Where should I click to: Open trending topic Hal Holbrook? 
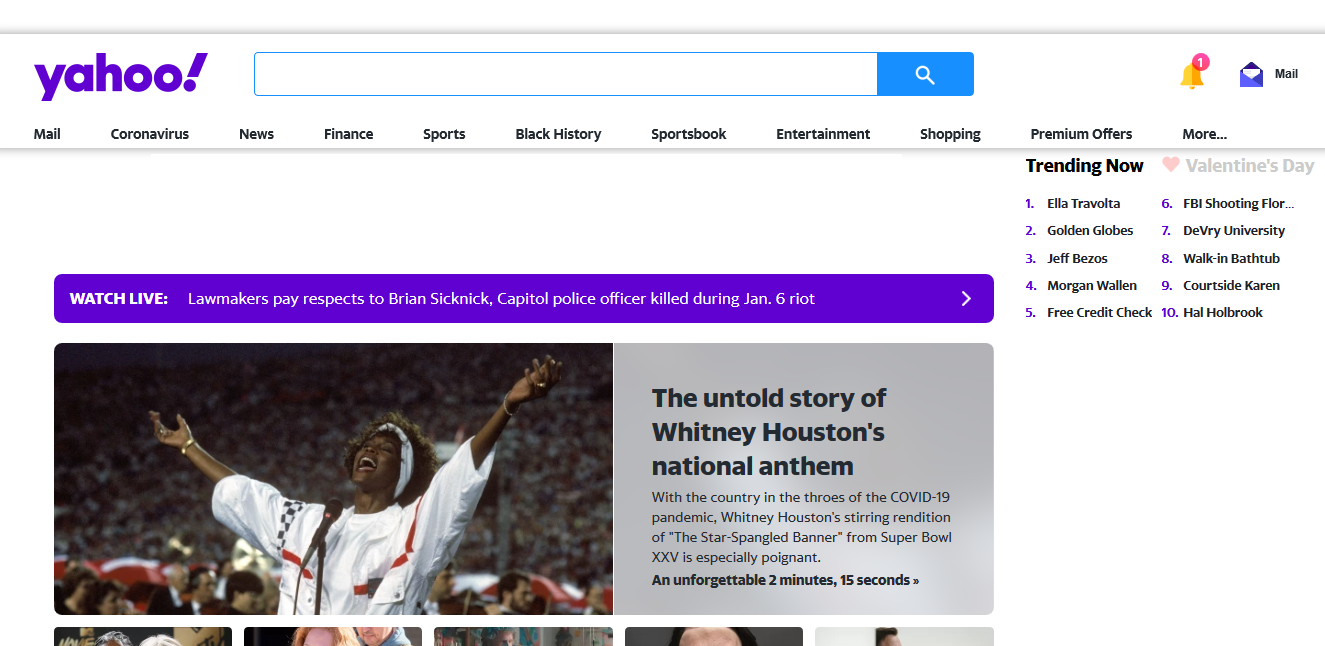1222,312
